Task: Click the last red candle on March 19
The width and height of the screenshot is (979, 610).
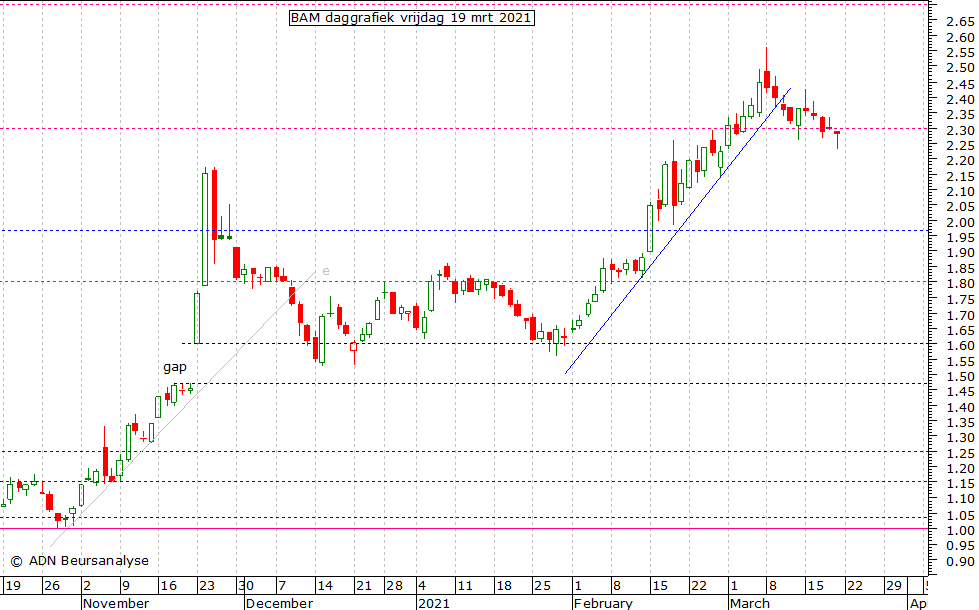Action: (837, 139)
